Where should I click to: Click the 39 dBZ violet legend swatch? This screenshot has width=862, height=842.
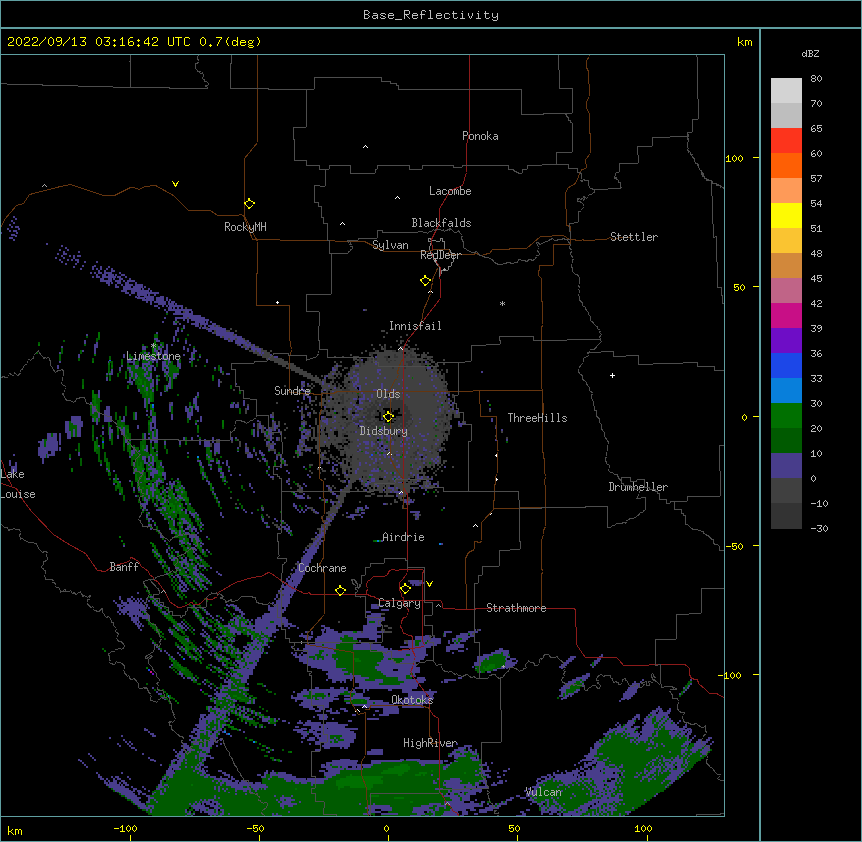coord(786,340)
